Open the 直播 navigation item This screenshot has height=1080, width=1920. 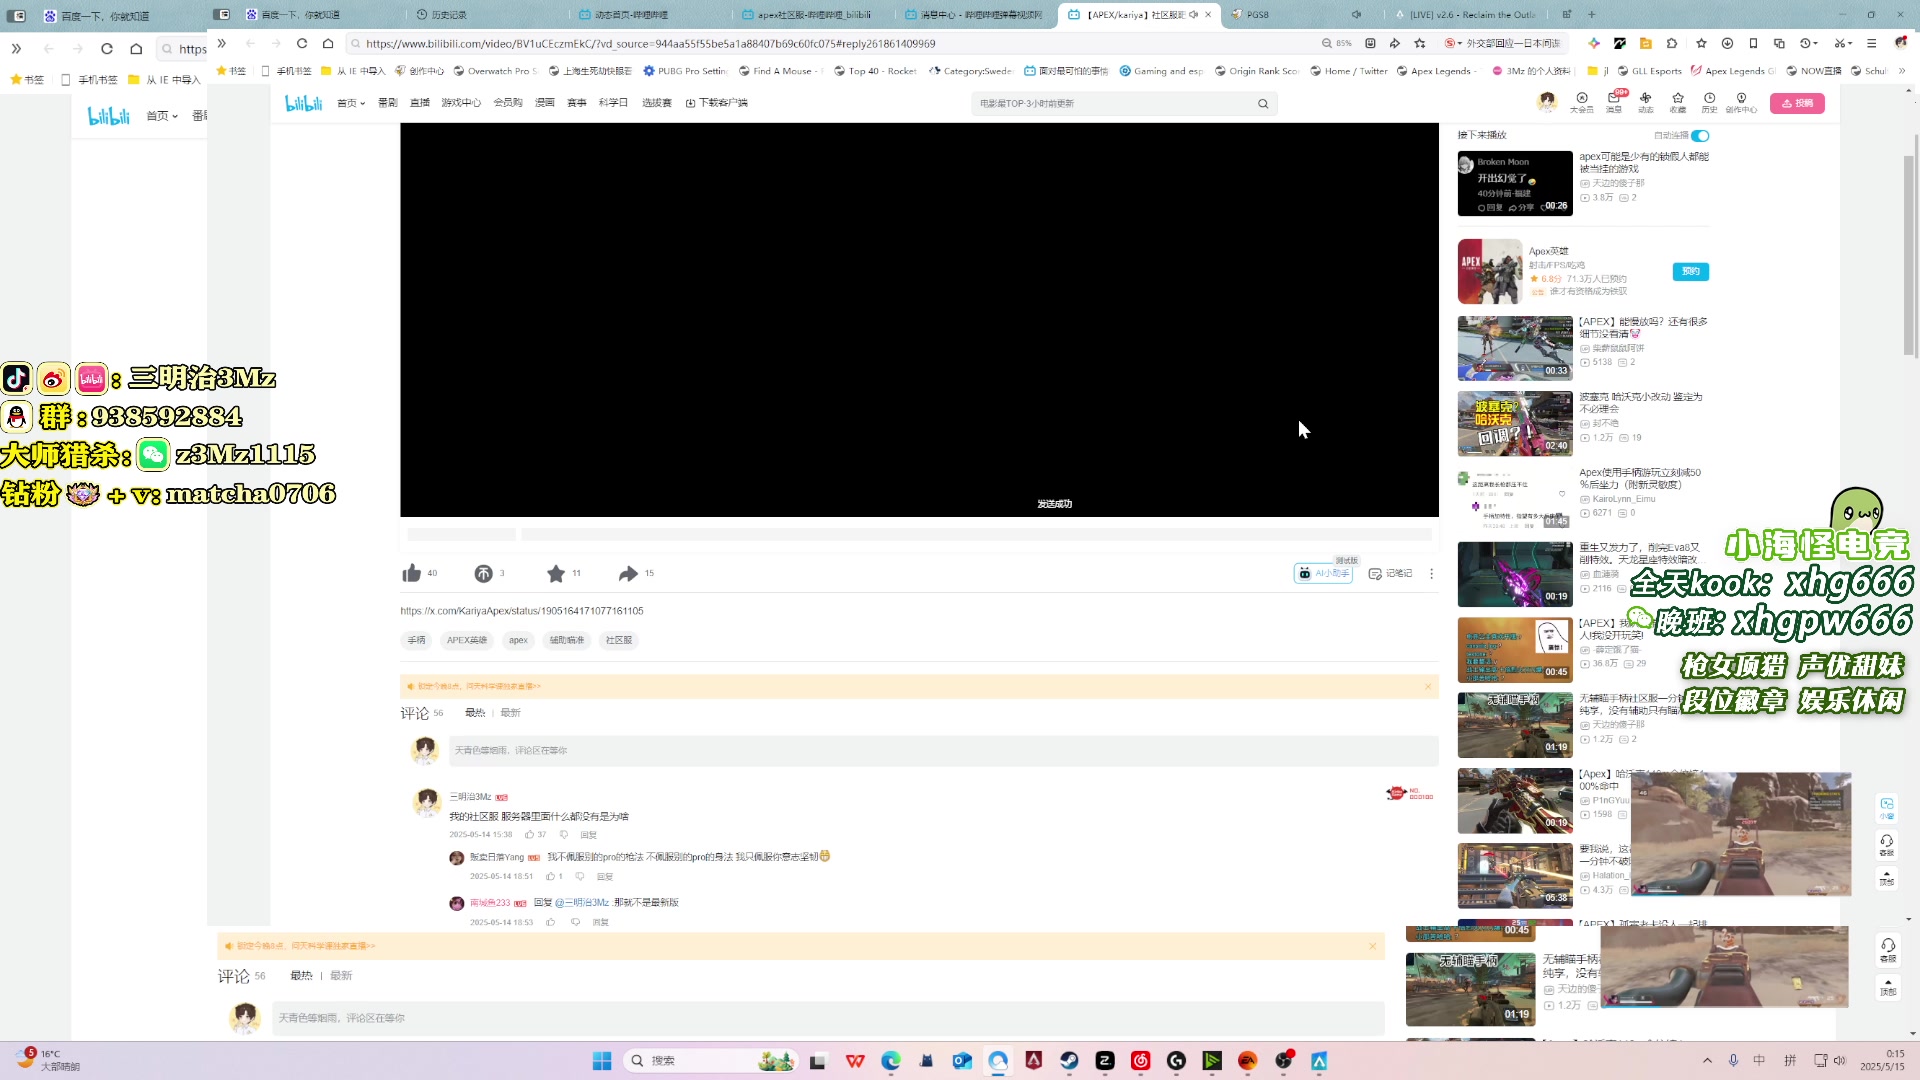(x=420, y=103)
